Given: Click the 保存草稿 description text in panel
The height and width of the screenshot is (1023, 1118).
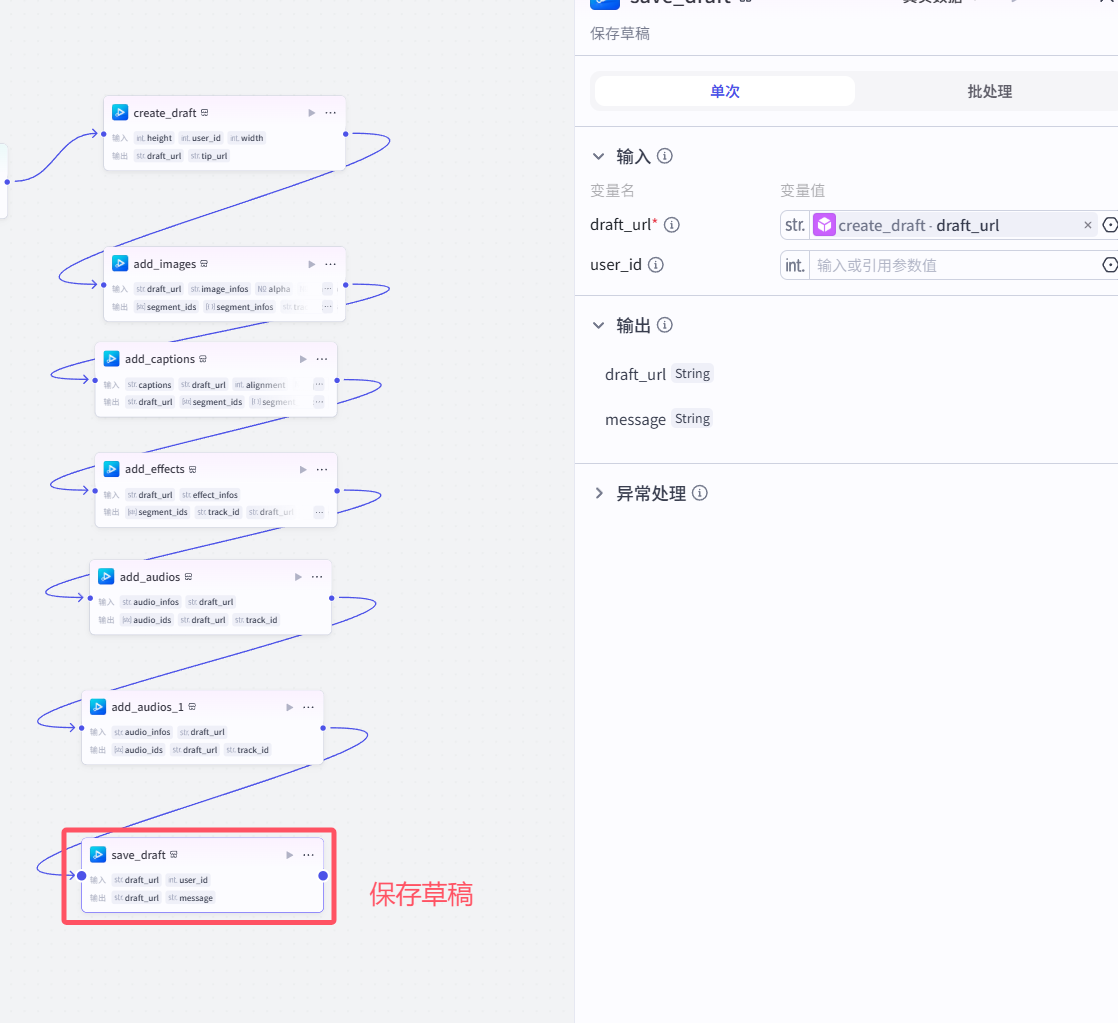Looking at the screenshot, I should pyautogui.click(x=620, y=34).
